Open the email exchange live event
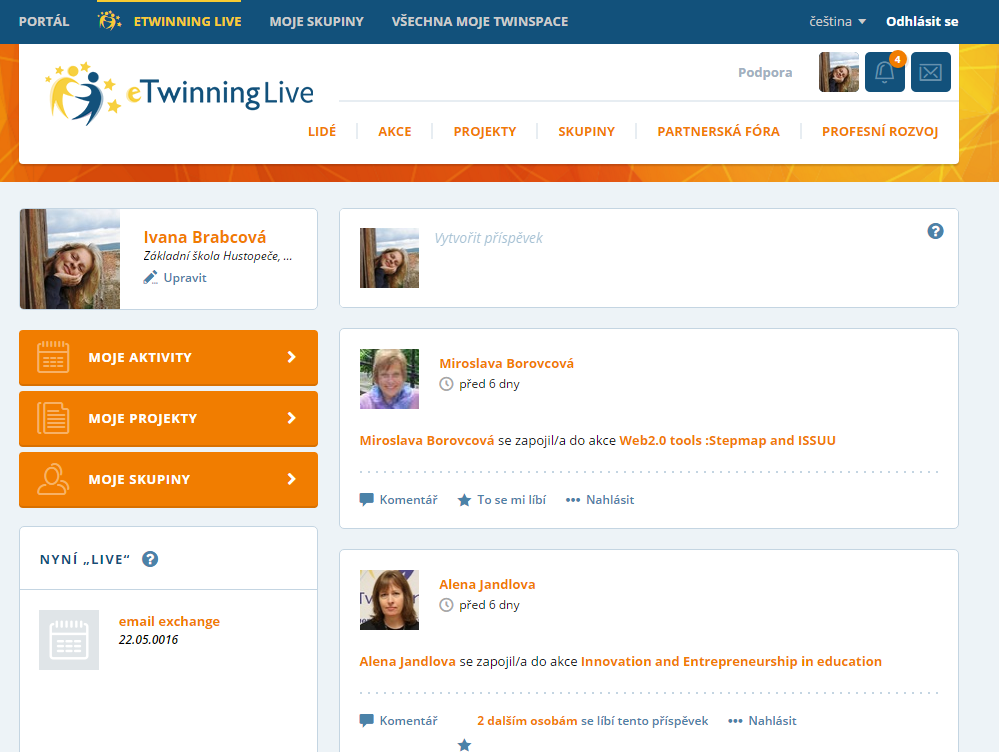The image size is (999, 752). point(169,621)
